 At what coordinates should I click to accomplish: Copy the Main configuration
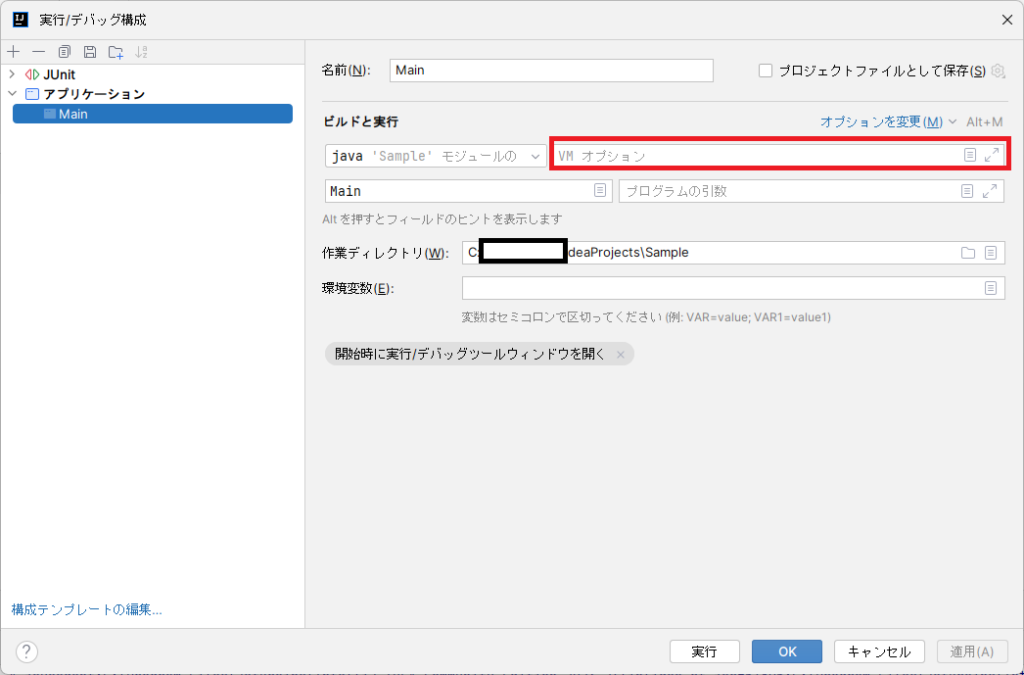[64, 52]
